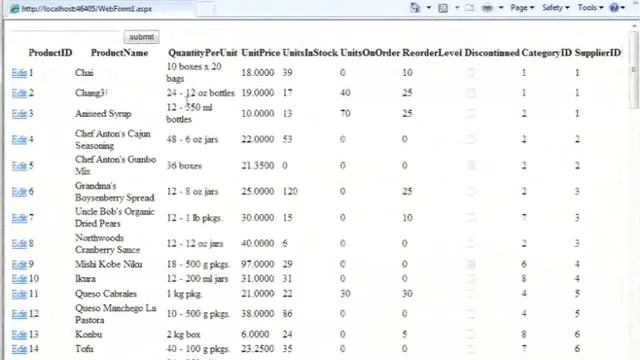Screen dimensions: 640x360
Task: Toggle Discontinued checkbox for Queso Cabrales
Action: click(471, 294)
